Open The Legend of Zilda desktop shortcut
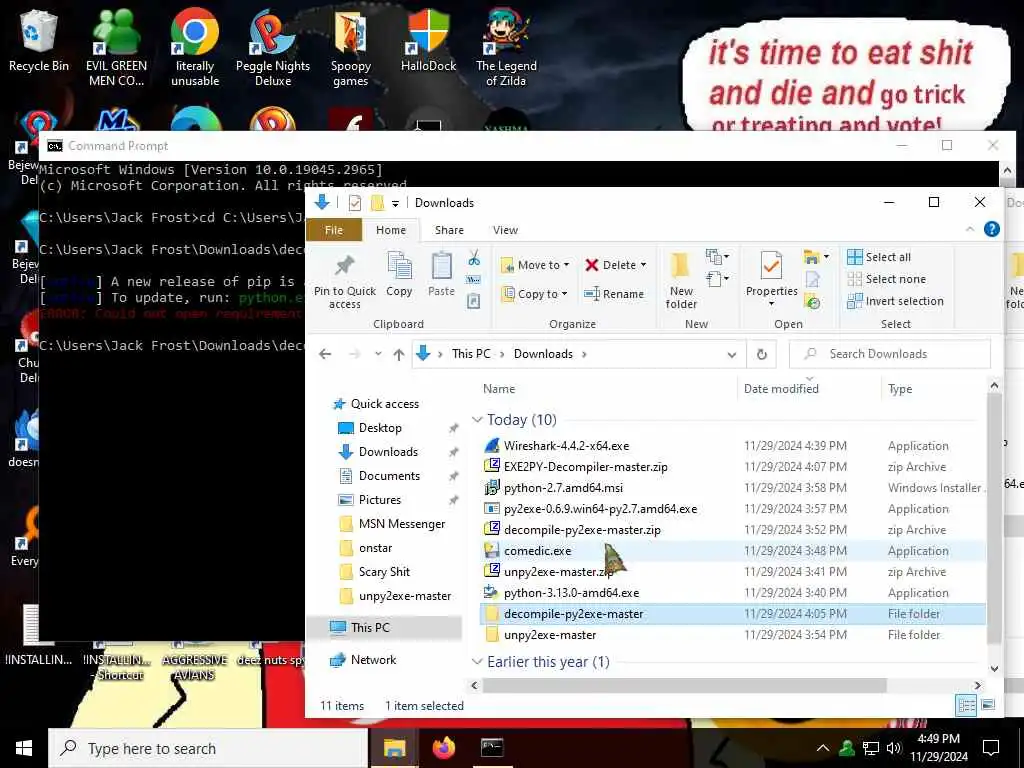Viewport: 1024px width, 768px height. click(x=506, y=47)
